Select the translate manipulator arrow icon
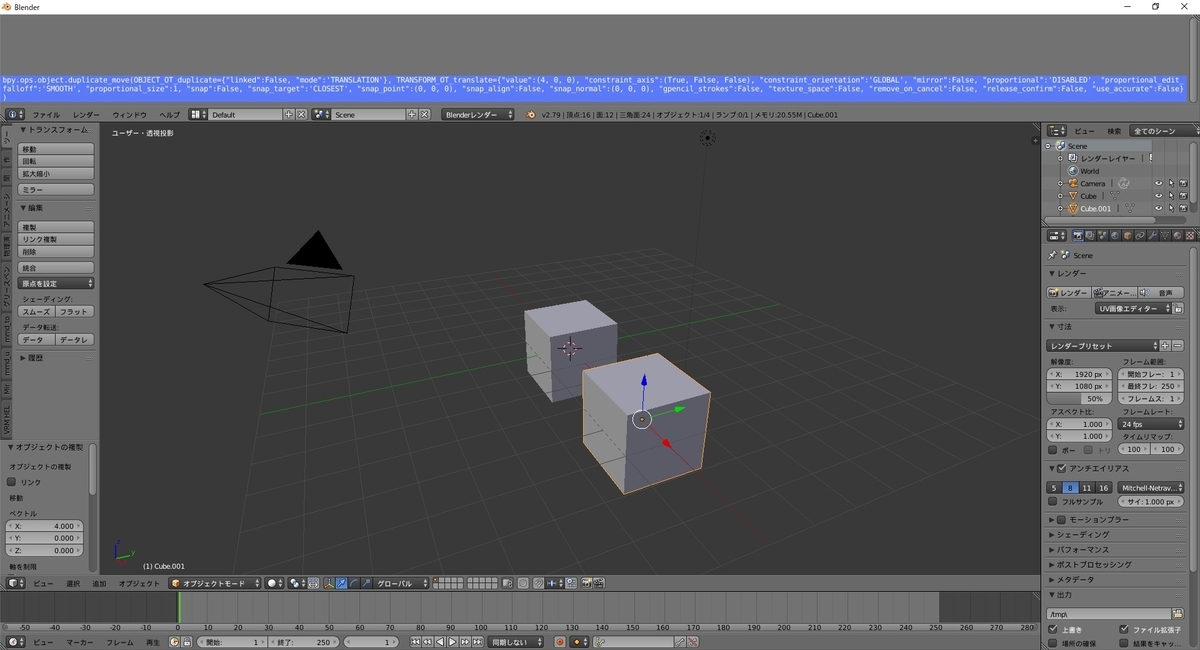The width and height of the screenshot is (1200, 650). [342, 583]
